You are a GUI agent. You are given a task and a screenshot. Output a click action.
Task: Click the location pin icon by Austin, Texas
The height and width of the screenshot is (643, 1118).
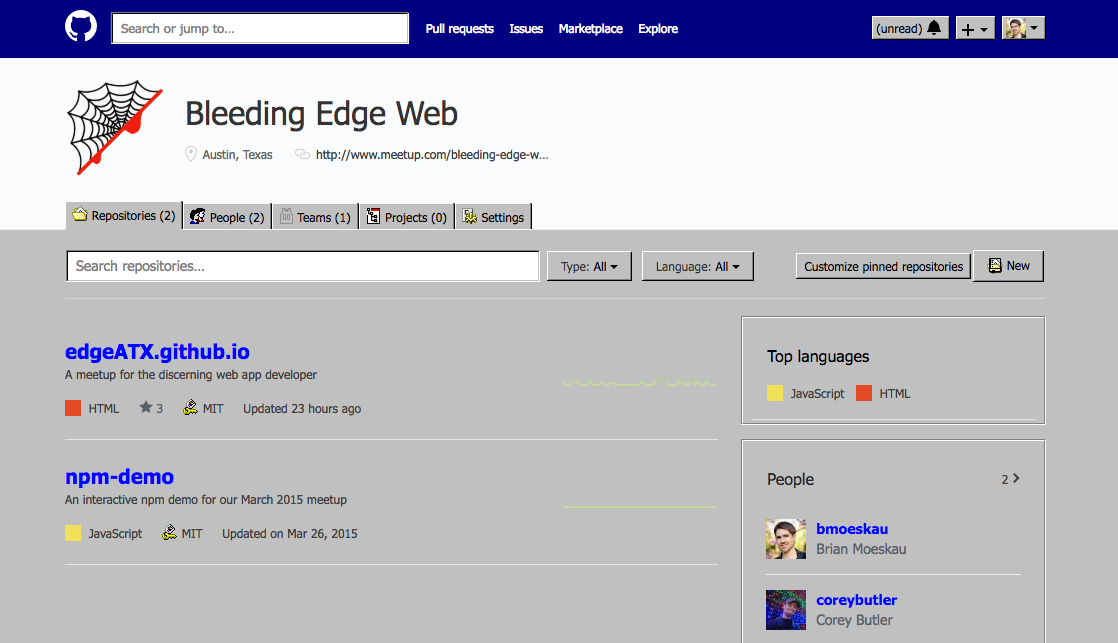pos(190,154)
